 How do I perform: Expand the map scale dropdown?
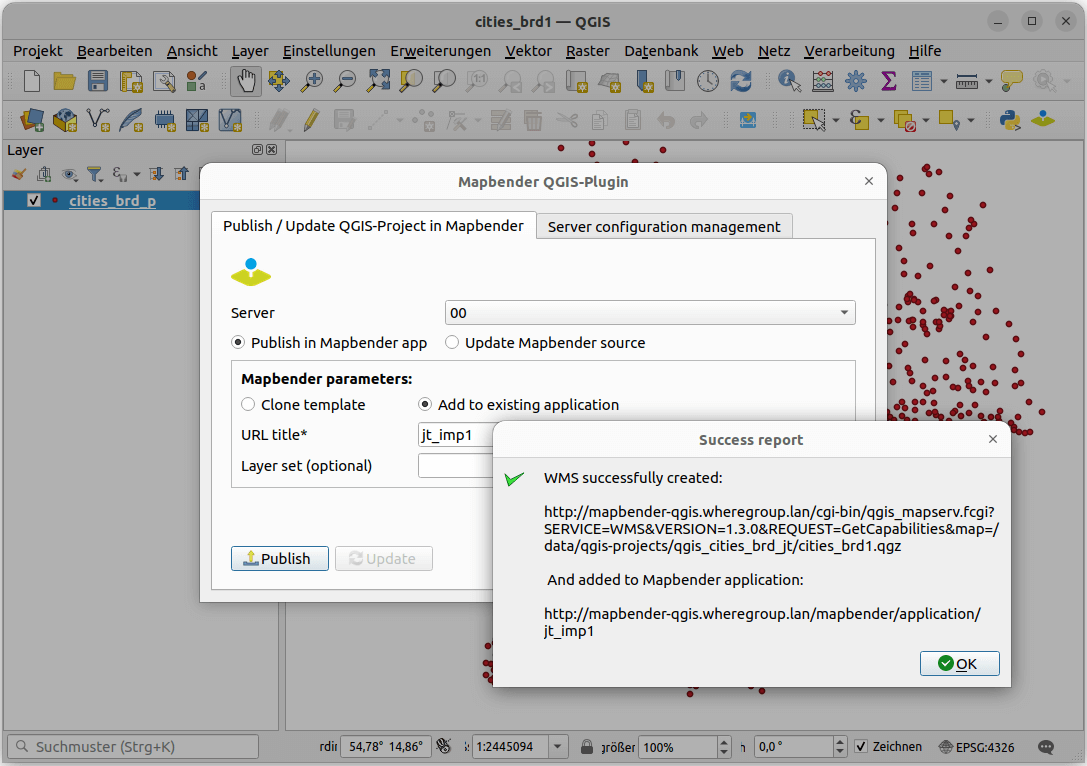559,747
